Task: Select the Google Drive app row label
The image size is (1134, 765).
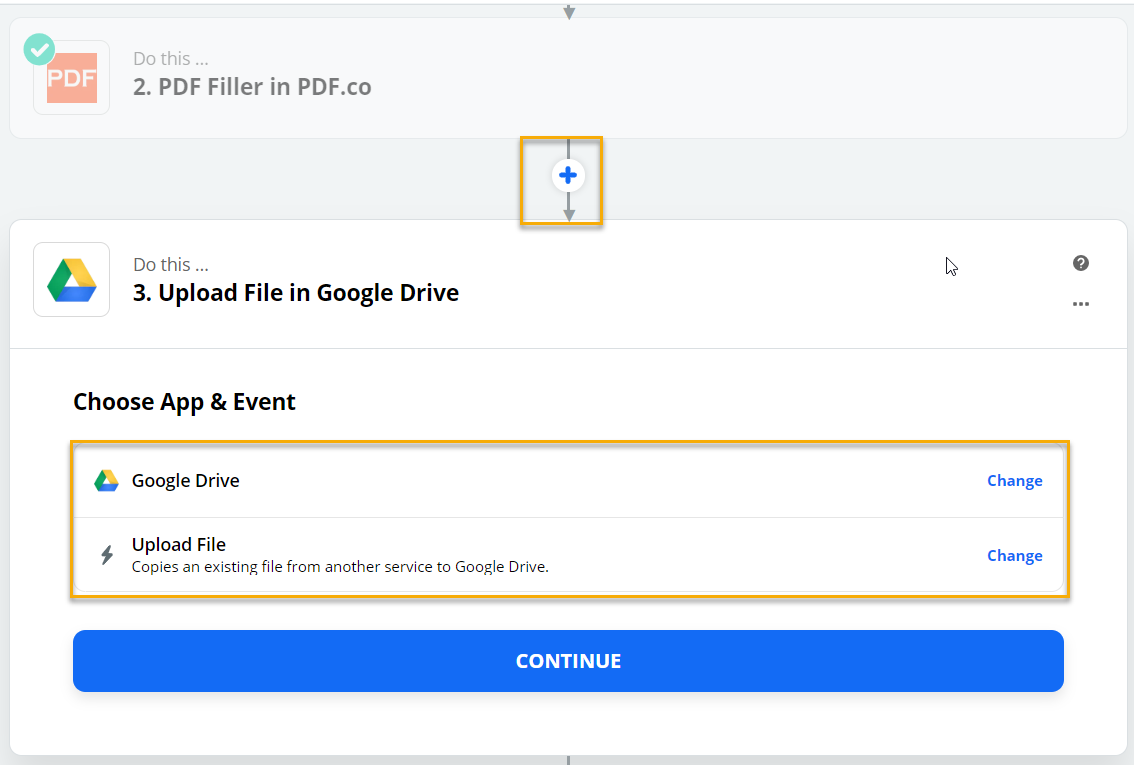Action: tap(186, 481)
